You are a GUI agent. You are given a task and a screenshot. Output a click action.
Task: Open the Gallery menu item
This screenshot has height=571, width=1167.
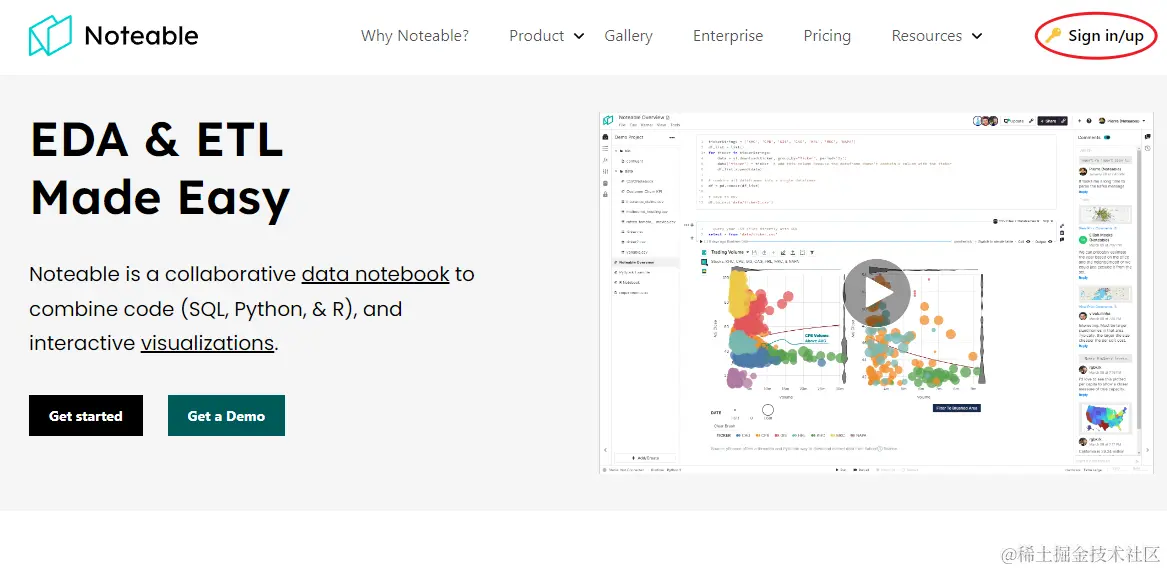[x=628, y=36]
